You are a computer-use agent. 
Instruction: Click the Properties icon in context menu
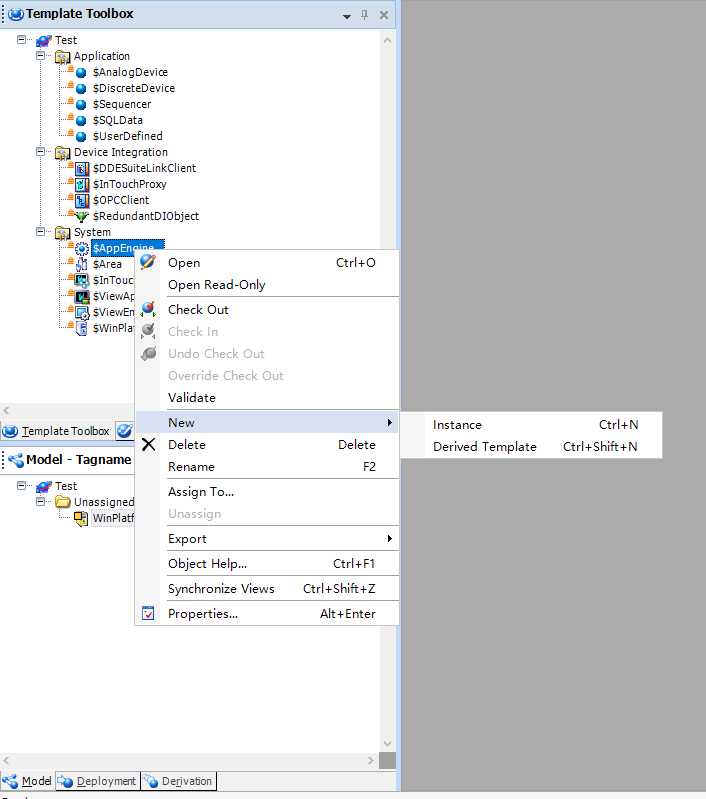pos(148,614)
